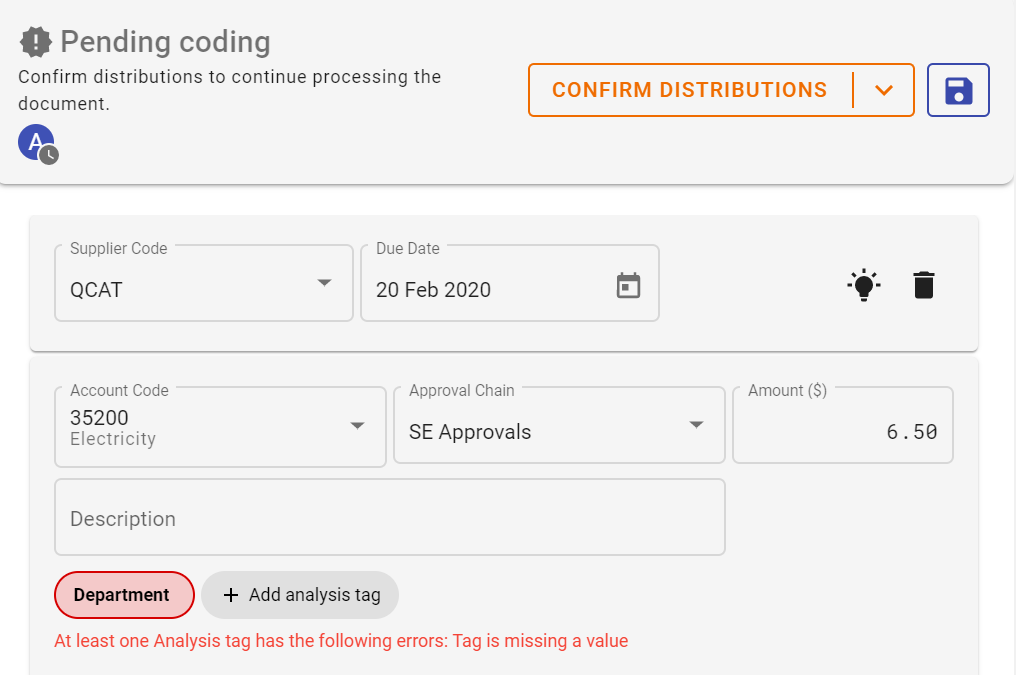Open the Approval Chain dropdown
This screenshot has height=675, width=1016.
point(695,425)
